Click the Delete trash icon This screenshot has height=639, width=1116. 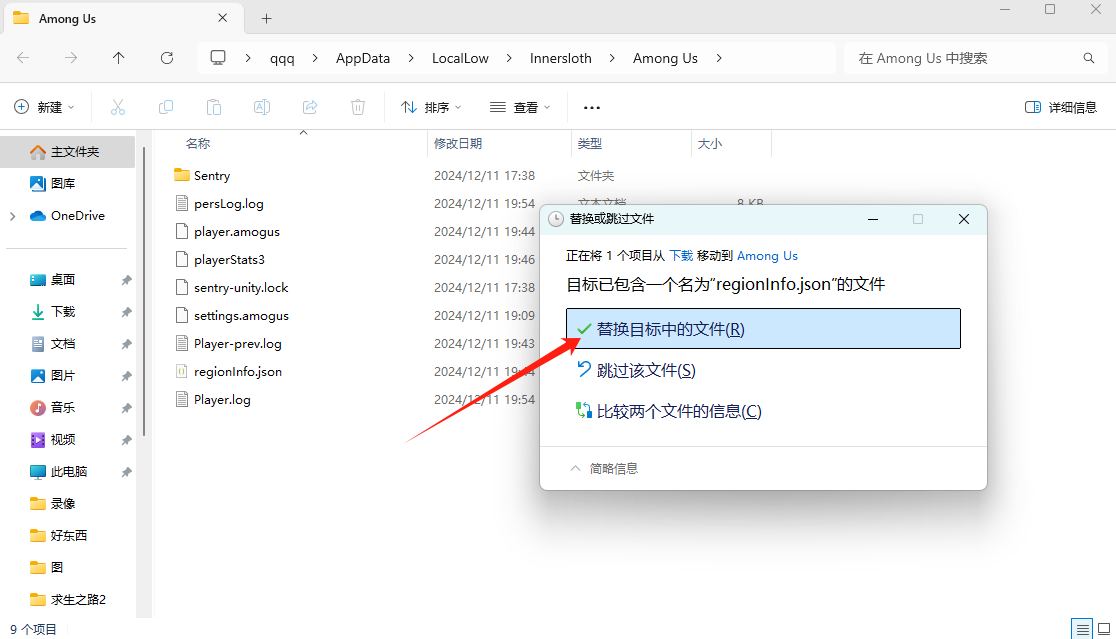point(358,107)
